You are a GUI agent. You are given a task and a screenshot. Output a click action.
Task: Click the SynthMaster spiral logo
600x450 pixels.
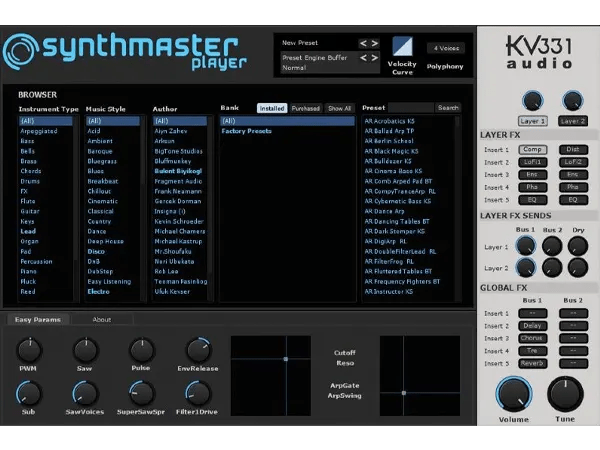tap(21, 51)
